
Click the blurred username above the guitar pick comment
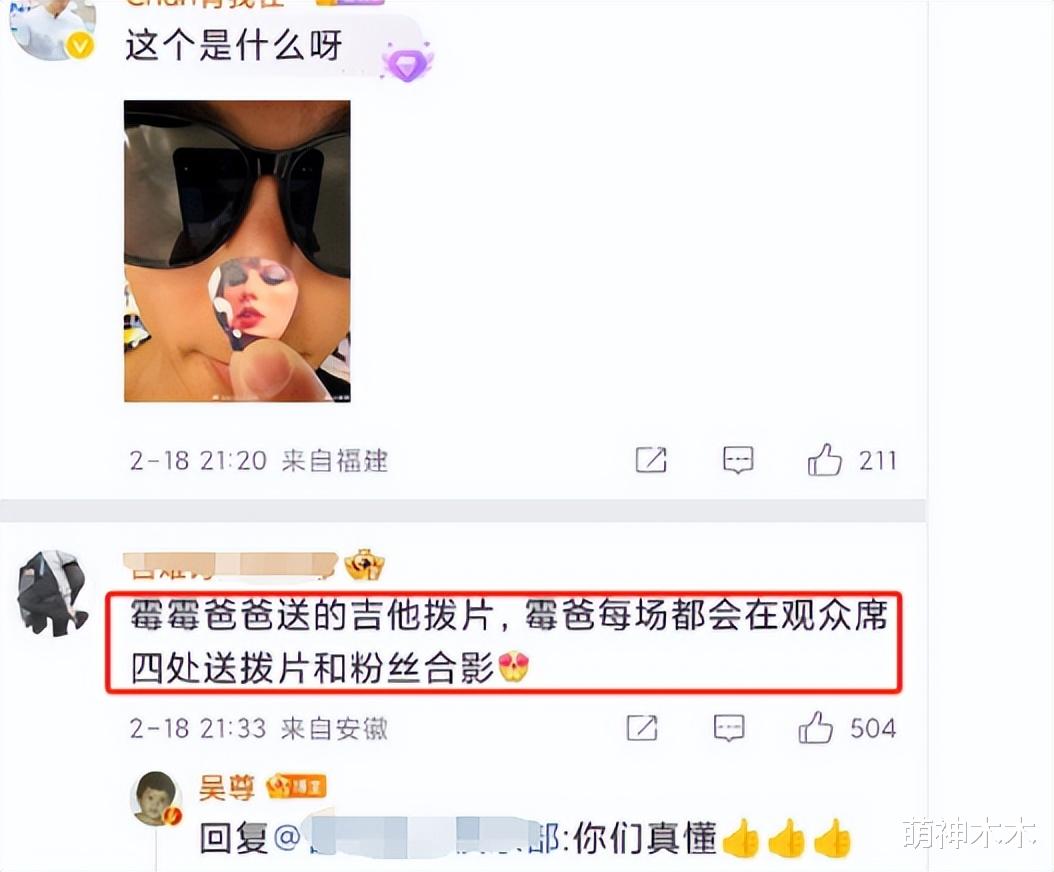click(231, 566)
